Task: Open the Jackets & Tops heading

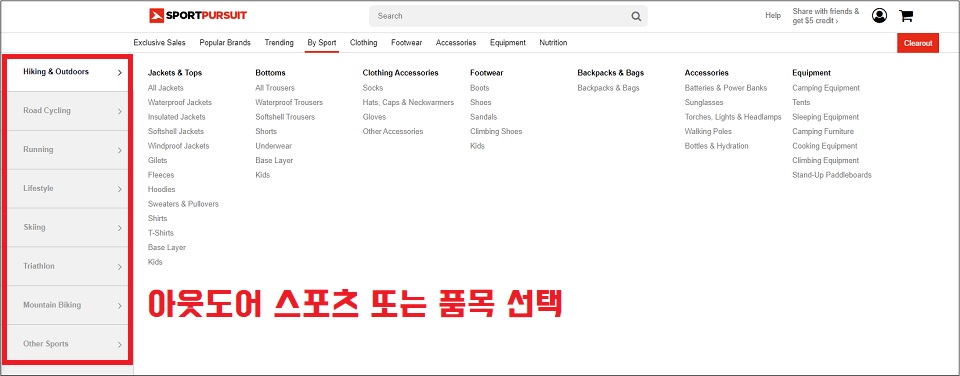Action: tap(174, 73)
